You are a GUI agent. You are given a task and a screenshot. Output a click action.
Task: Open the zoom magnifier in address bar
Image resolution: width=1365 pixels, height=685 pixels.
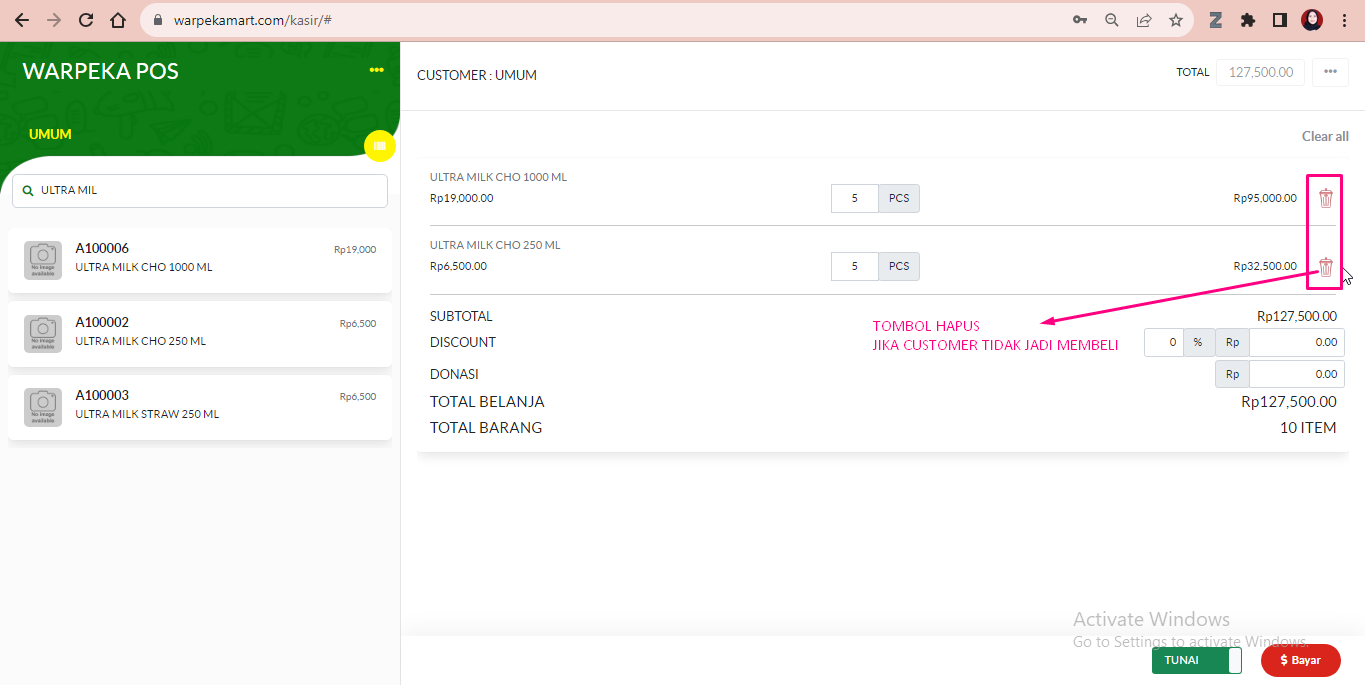[x=1112, y=20]
